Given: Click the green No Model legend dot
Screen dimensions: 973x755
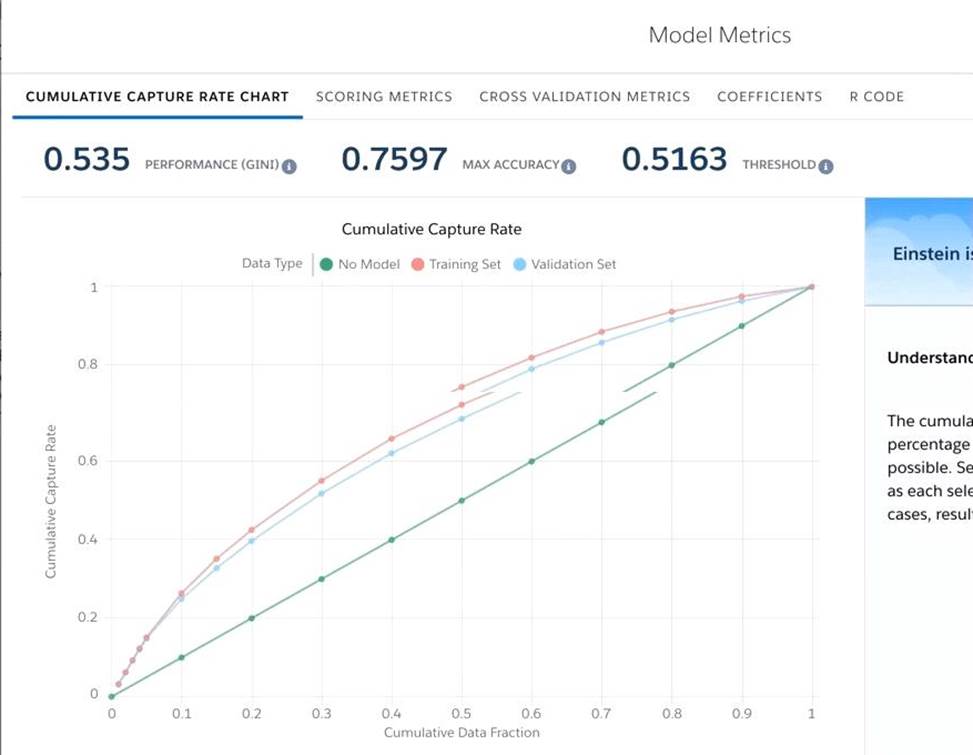Looking at the screenshot, I should click(x=326, y=265).
